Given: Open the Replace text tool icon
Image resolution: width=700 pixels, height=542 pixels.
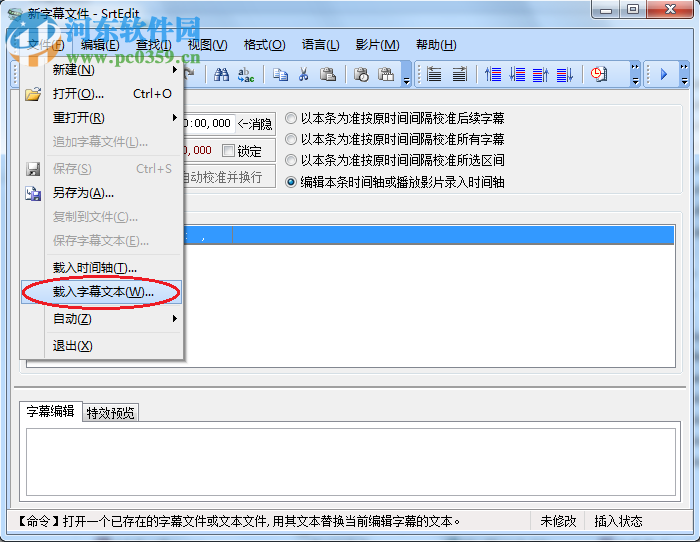Looking at the screenshot, I should 246,75.
